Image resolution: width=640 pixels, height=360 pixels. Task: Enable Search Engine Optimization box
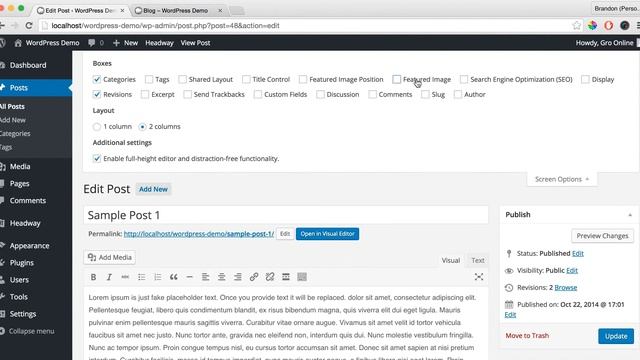[x=464, y=79]
